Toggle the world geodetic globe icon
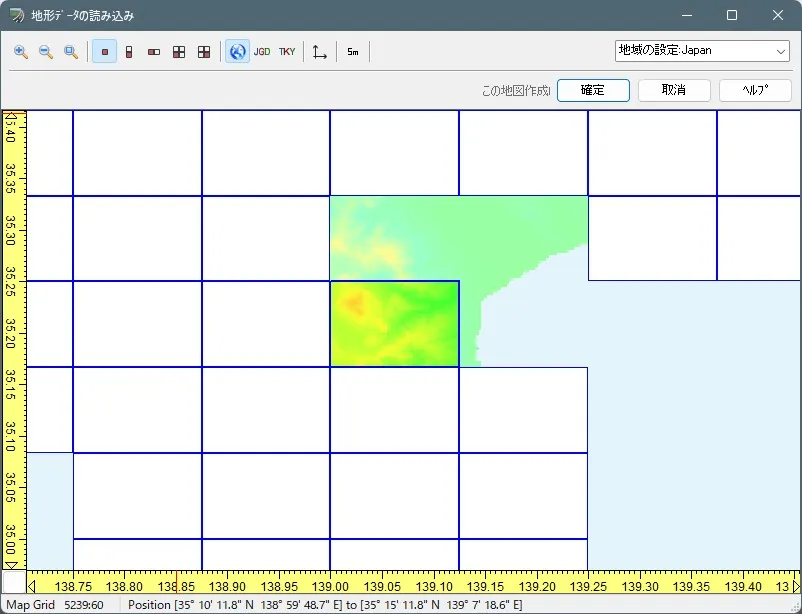The image size is (802, 614). click(x=237, y=51)
